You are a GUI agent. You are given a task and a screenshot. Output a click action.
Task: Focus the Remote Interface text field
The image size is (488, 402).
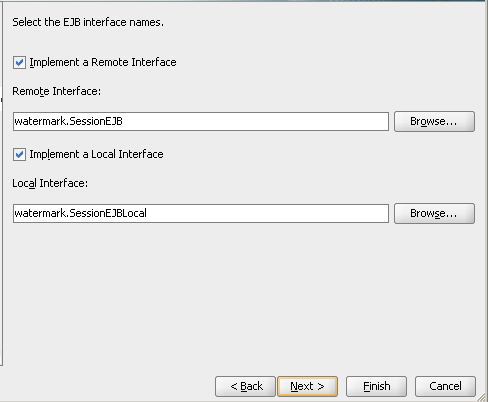[201, 121]
